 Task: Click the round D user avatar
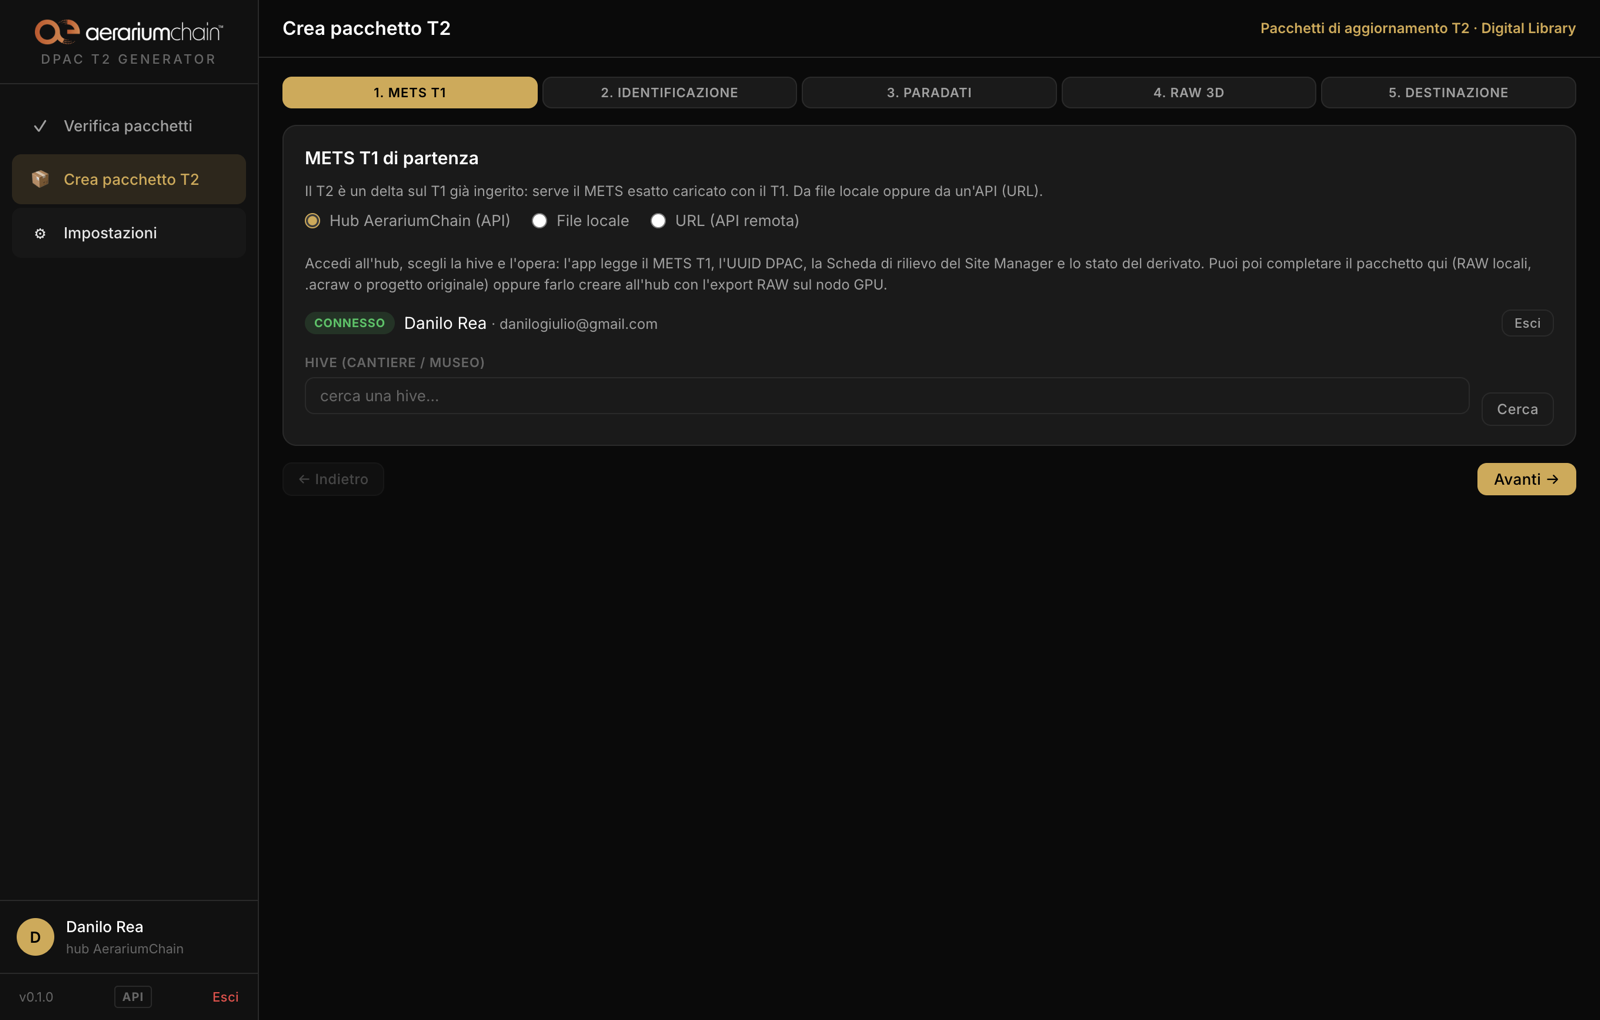[x=35, y=937]
